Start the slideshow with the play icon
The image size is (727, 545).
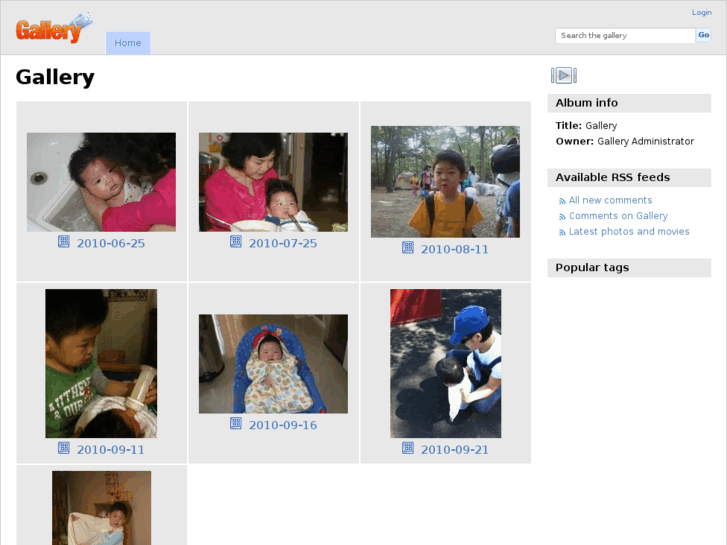click(564, 75)
